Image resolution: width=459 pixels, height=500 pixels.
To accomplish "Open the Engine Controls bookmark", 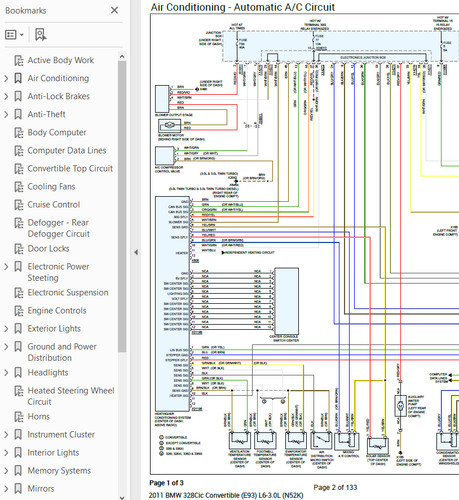I will coord(57,310).
